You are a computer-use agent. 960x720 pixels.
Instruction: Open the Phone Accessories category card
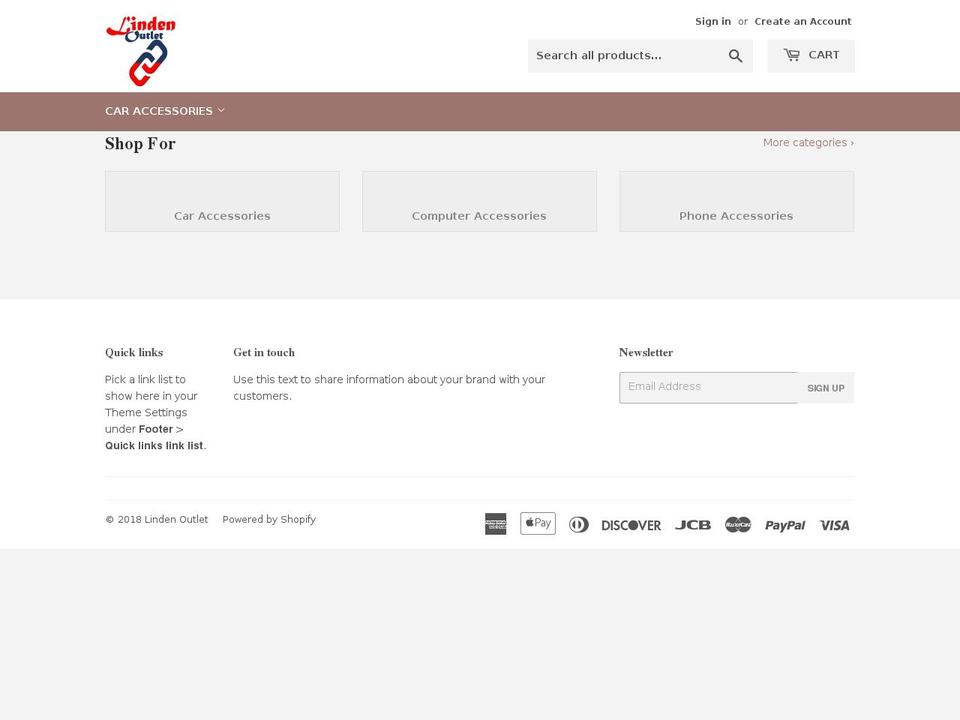tap(737, 201)
